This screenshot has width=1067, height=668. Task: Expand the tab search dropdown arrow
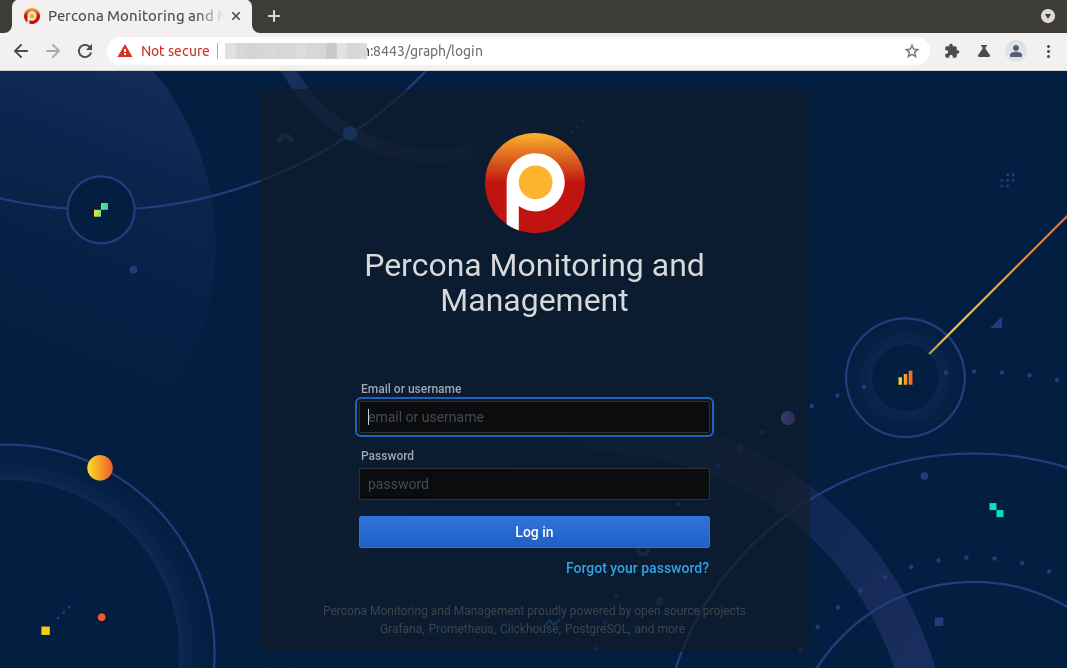point(1047,16)
